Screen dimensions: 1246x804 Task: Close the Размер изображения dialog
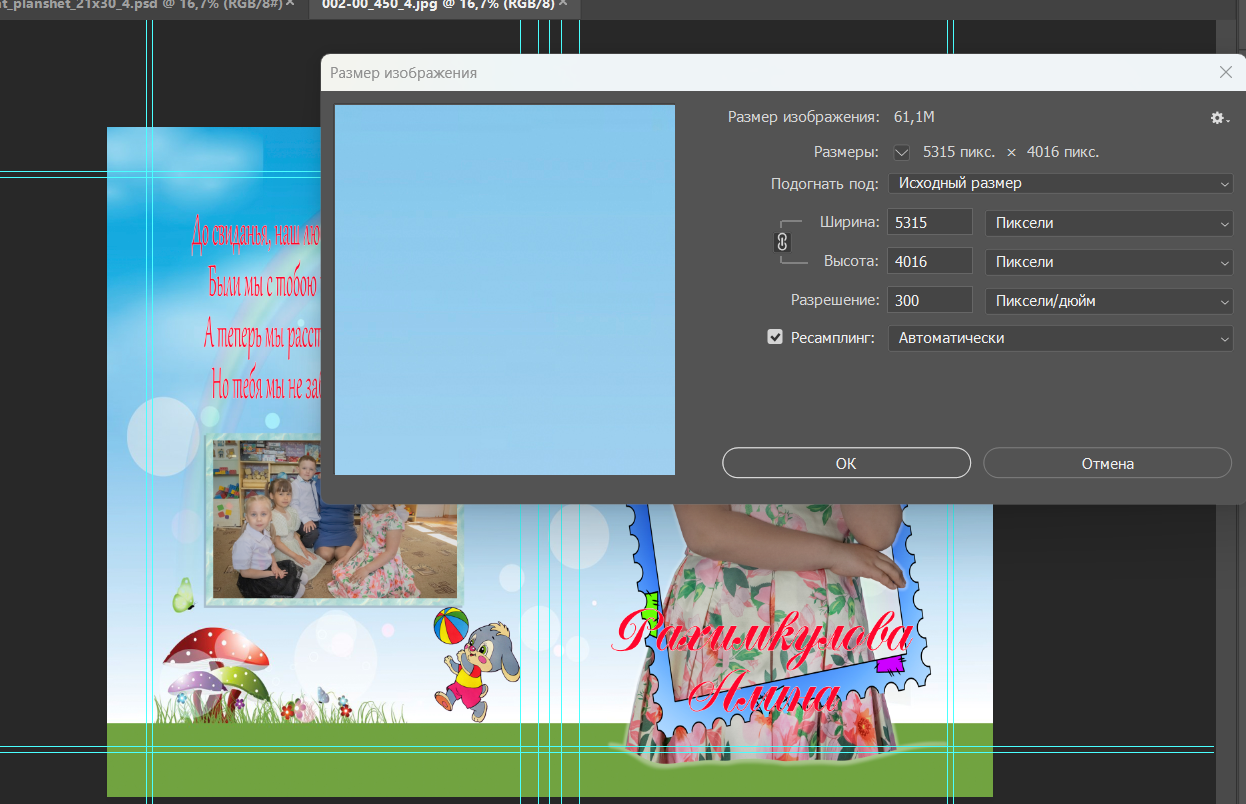(x=1226, y=72)
